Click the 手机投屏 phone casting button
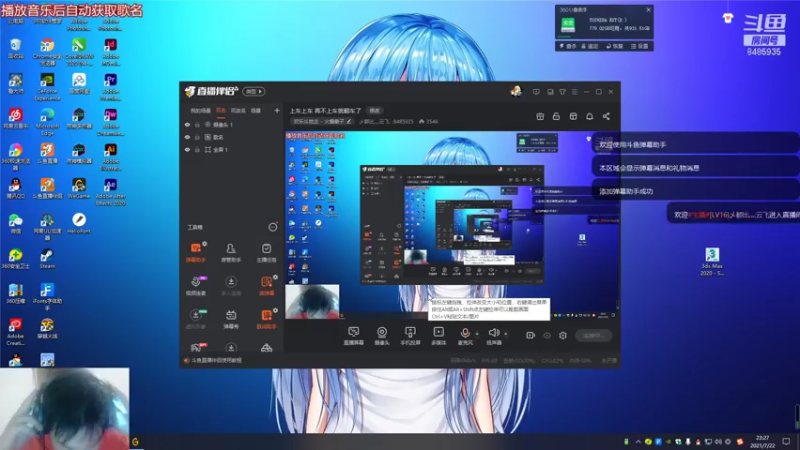The height and width of the screenshot is (450, 800). [410, 336]
